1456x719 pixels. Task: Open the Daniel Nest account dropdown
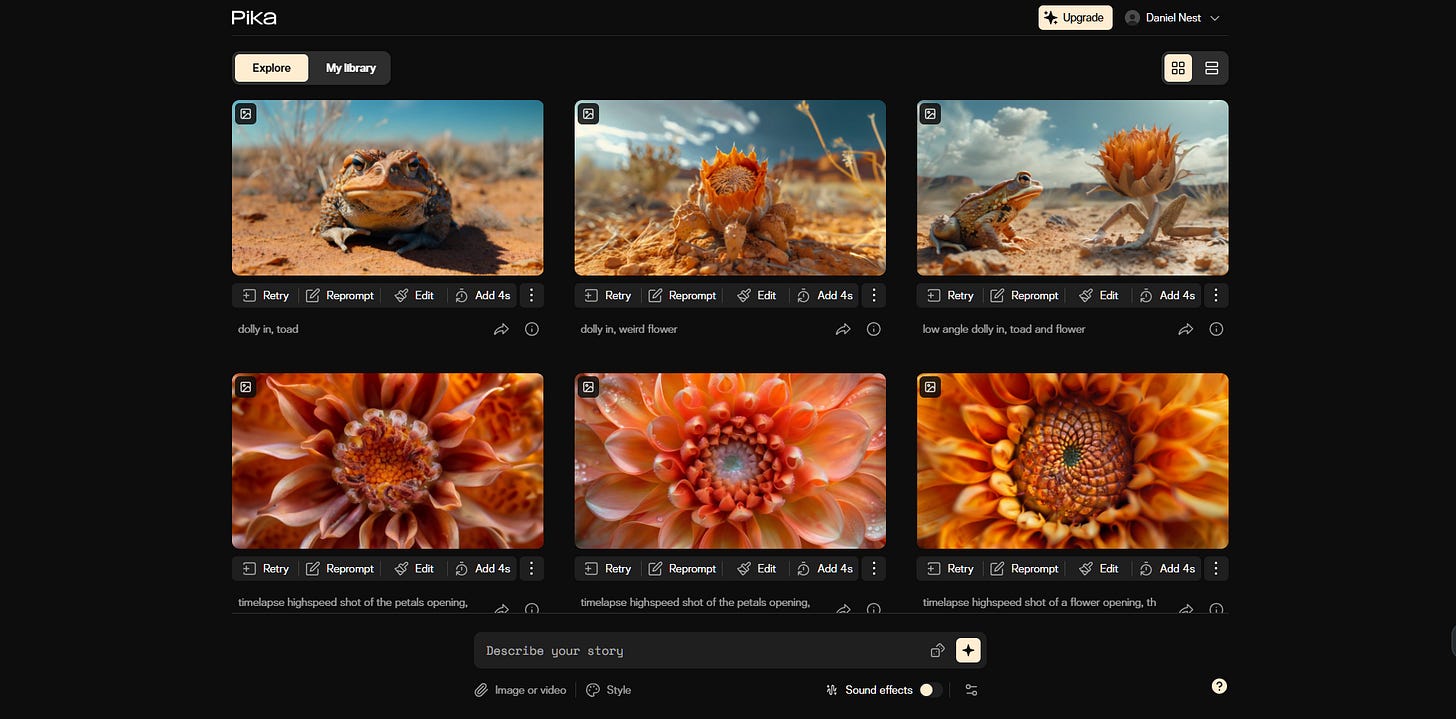pyautogui.click(x=1172, y=17)
